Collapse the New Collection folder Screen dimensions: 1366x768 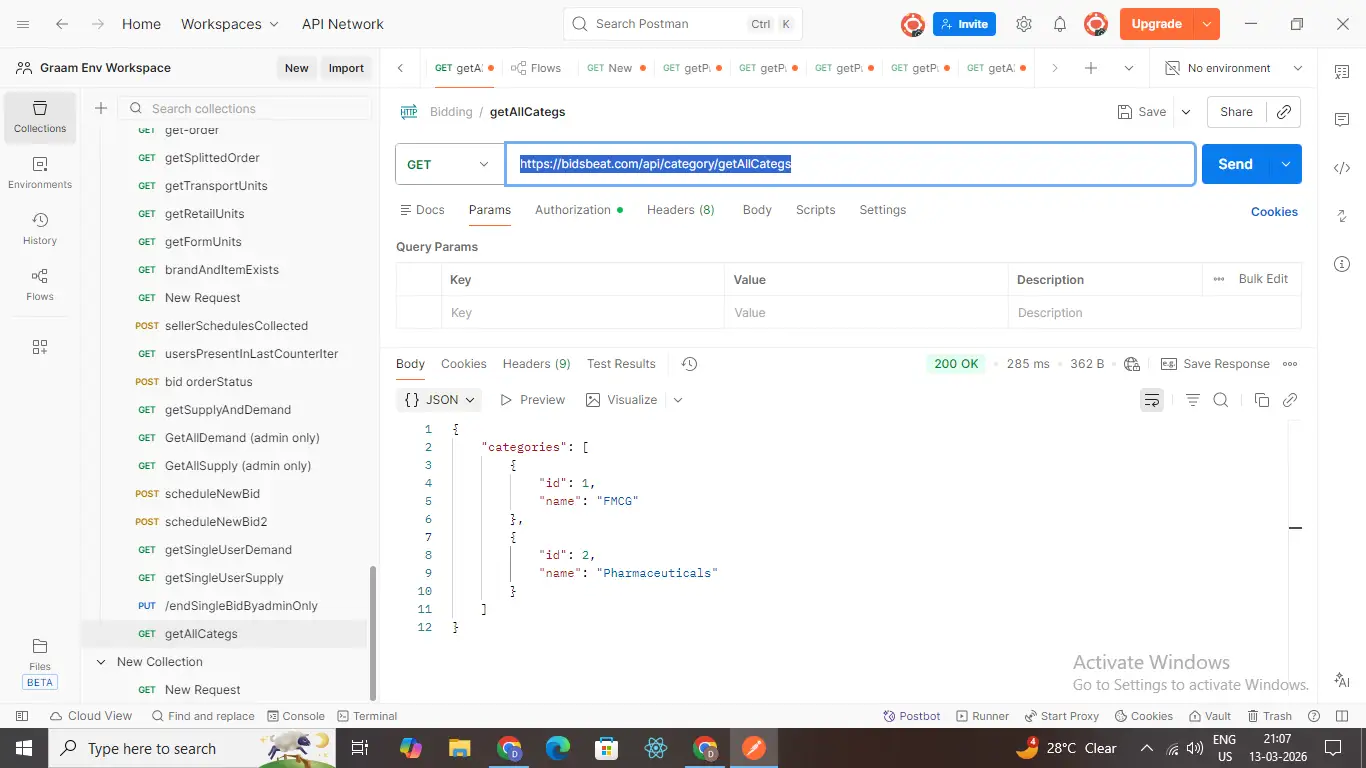(100, 662)
